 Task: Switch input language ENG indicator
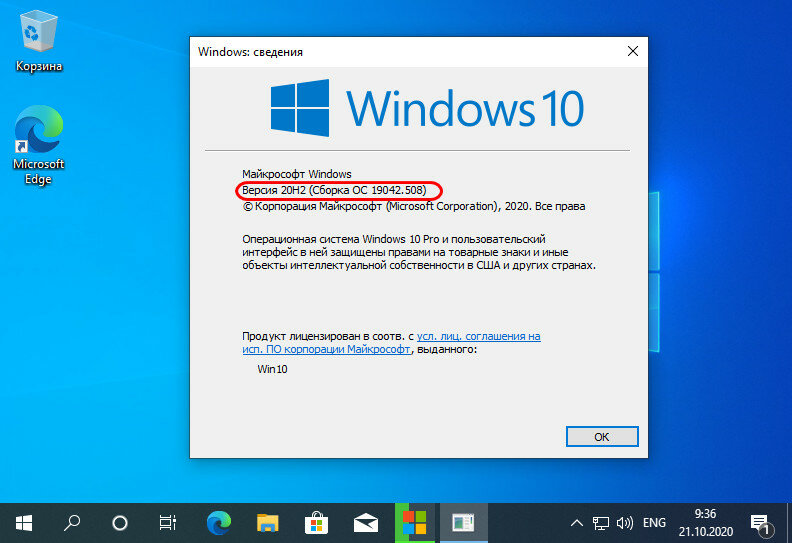click(654, 523)
